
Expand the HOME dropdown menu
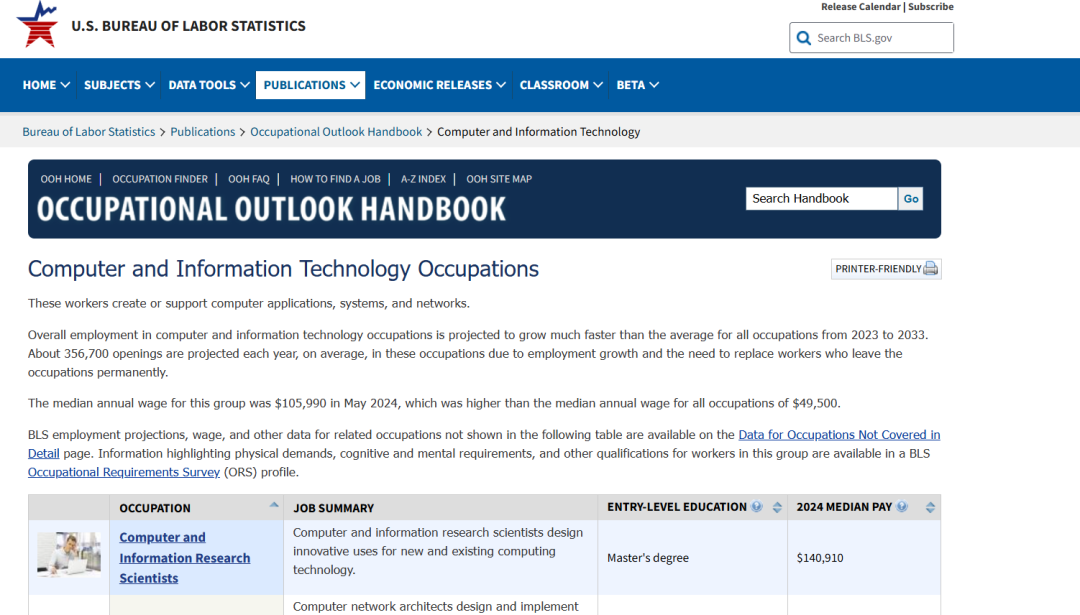pyautogui.click(x=46, y=85)
